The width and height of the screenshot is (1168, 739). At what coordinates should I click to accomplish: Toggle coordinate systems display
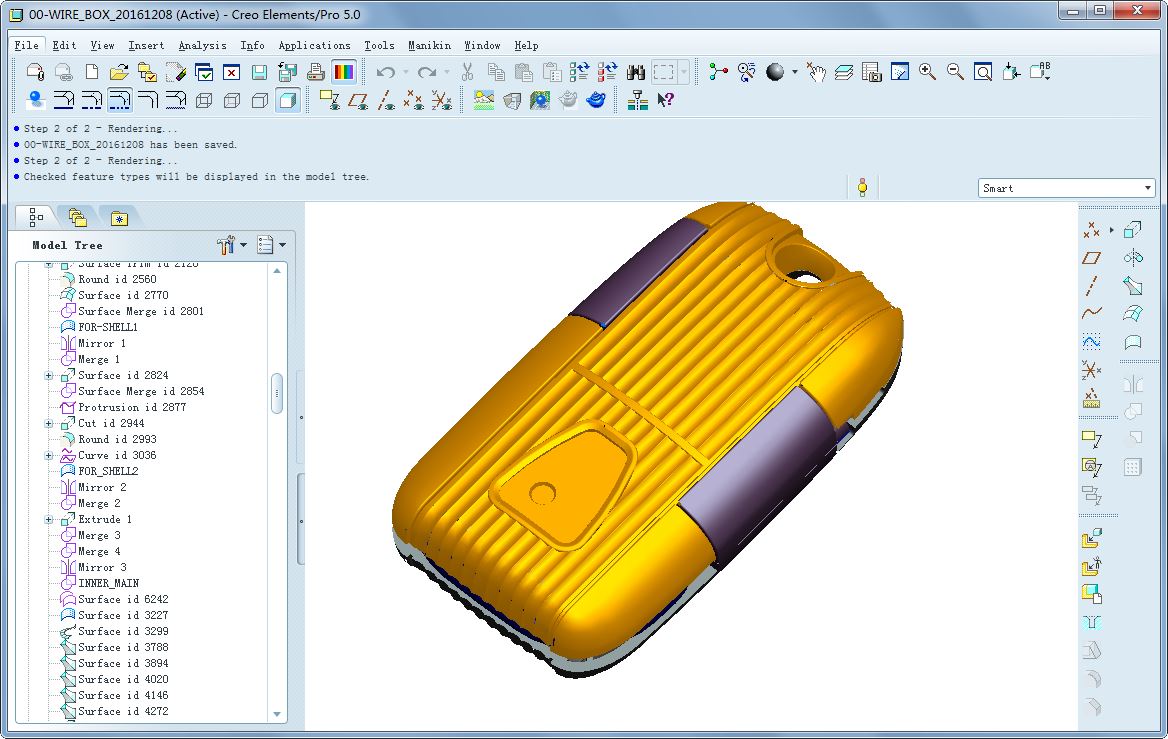tap(442, 100)
